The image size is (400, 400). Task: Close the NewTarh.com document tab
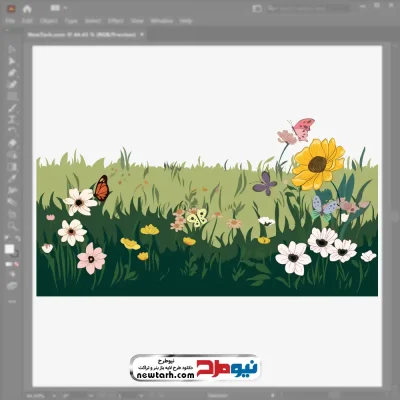(x=142, y=34)
